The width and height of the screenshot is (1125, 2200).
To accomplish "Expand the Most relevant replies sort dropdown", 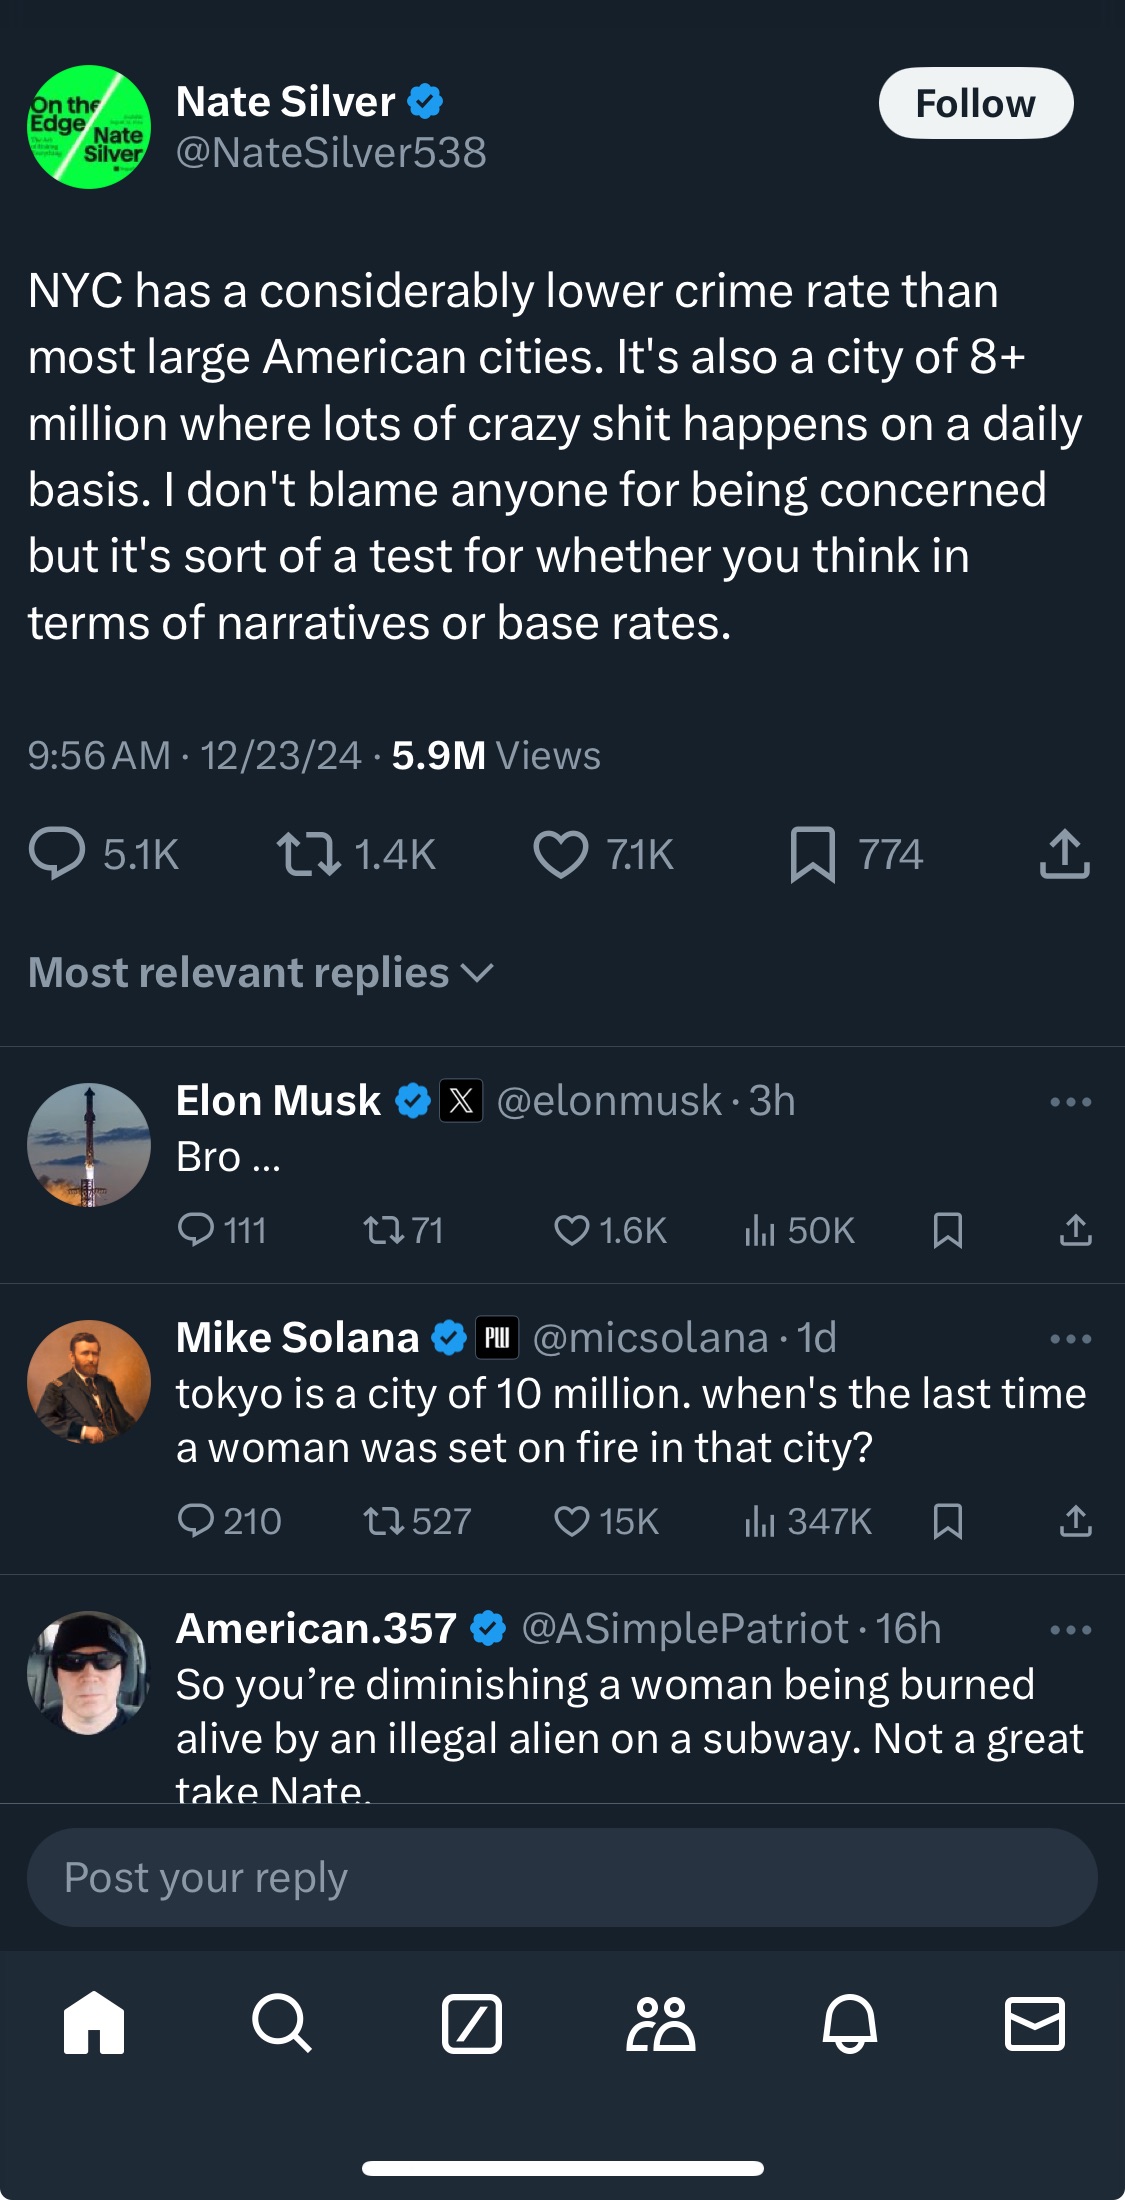I will tap(260, 973).
